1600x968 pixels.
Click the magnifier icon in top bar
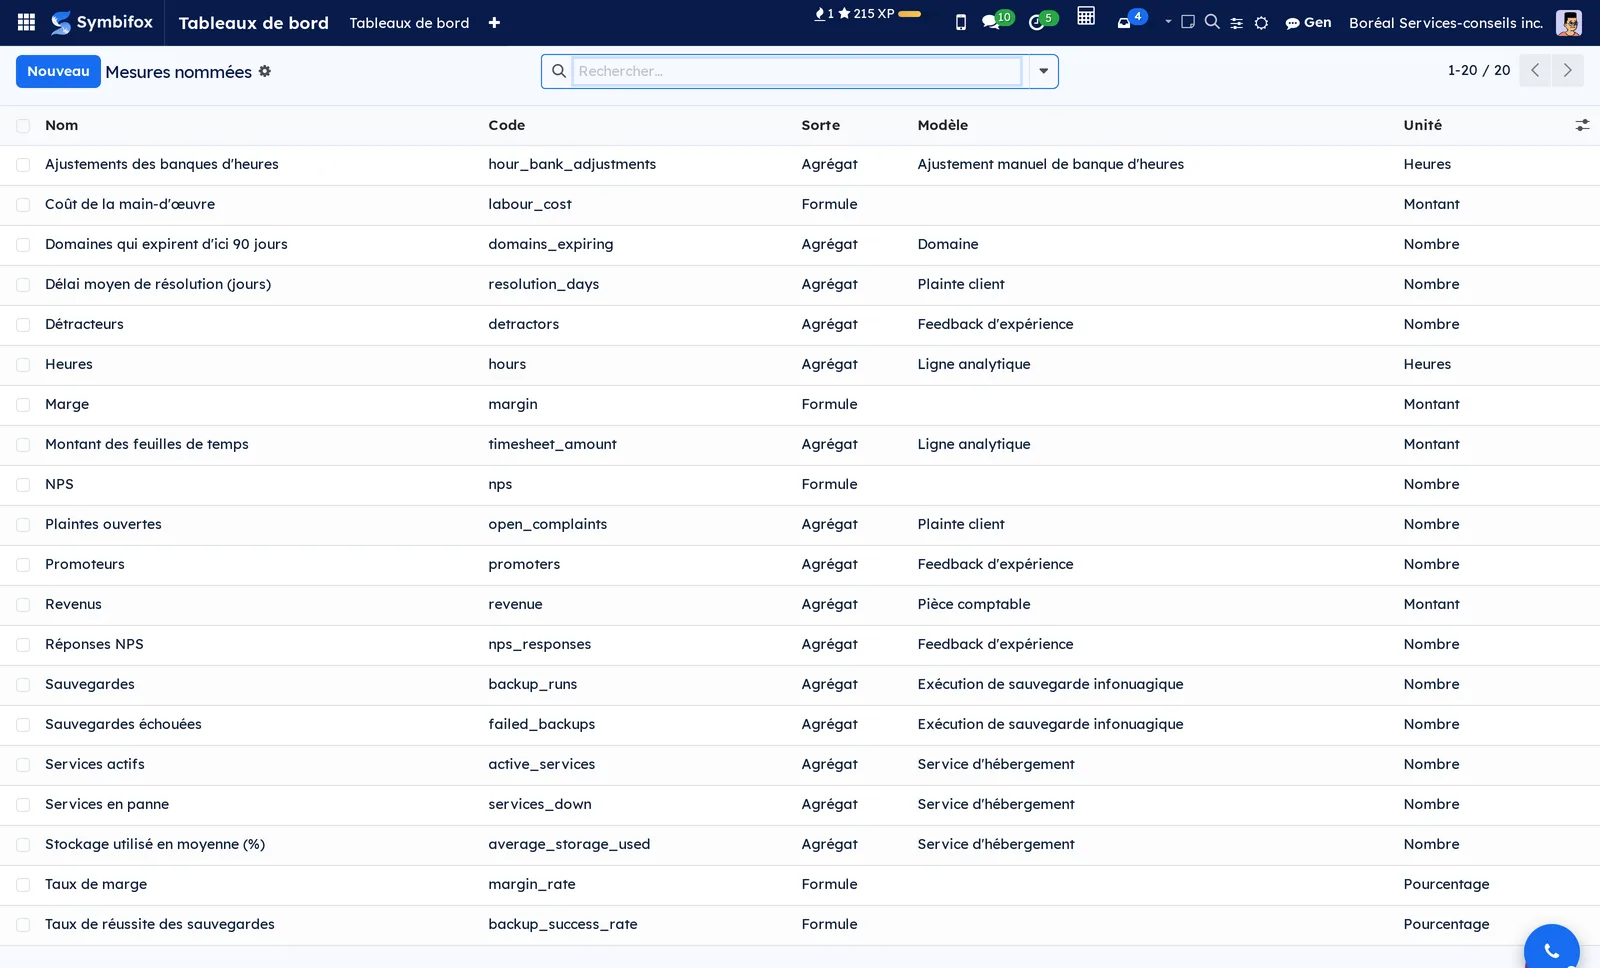point(1212,21)
